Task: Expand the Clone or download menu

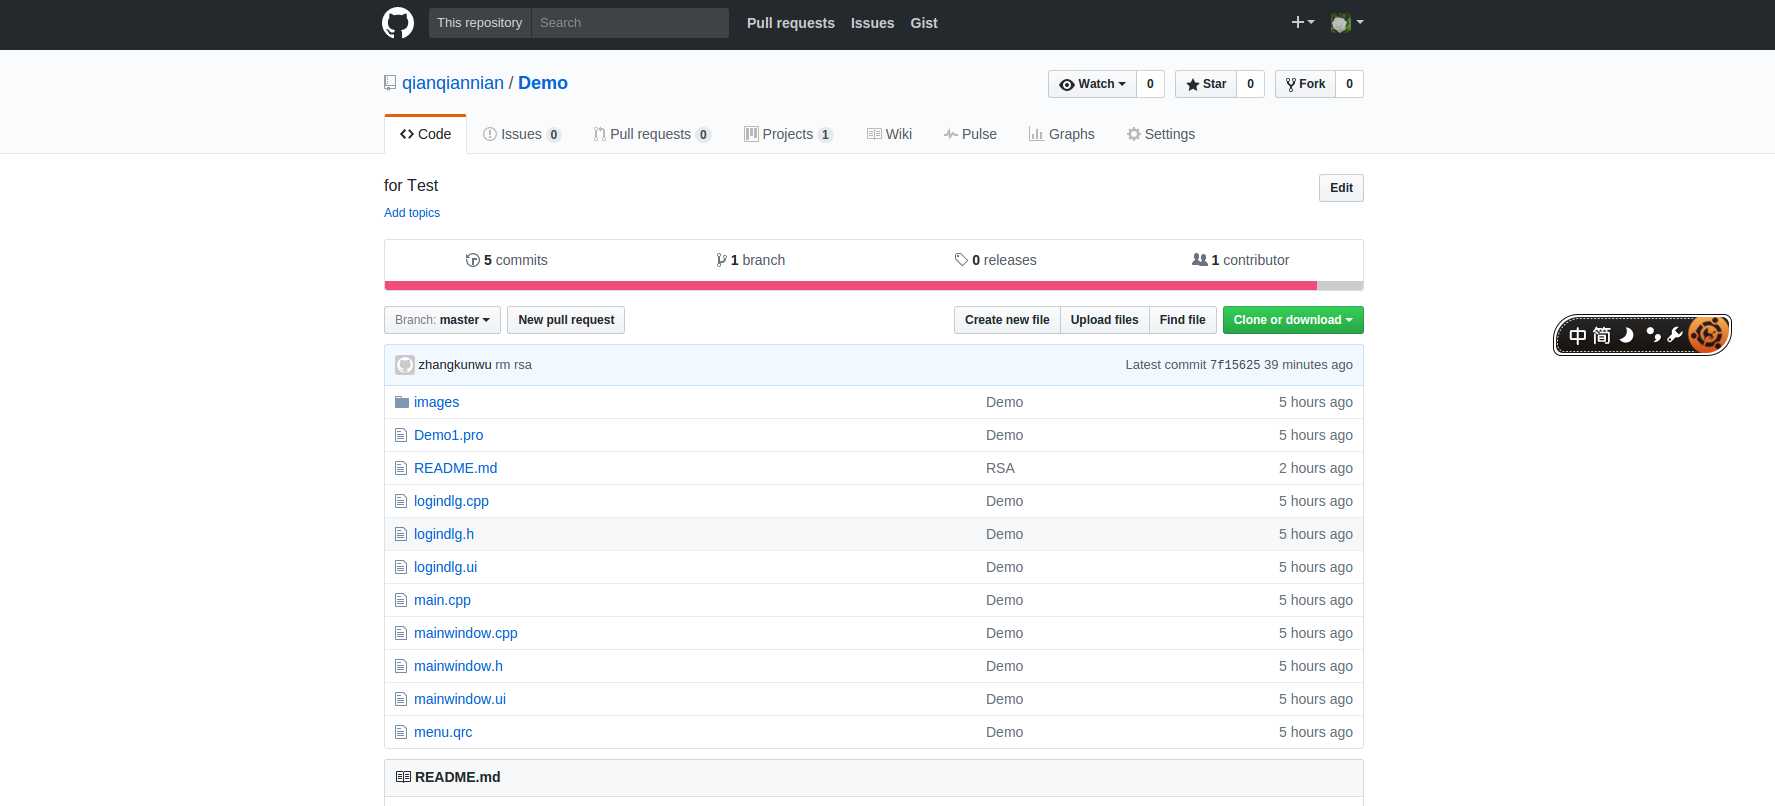Action: click(x=1293, y=320)
